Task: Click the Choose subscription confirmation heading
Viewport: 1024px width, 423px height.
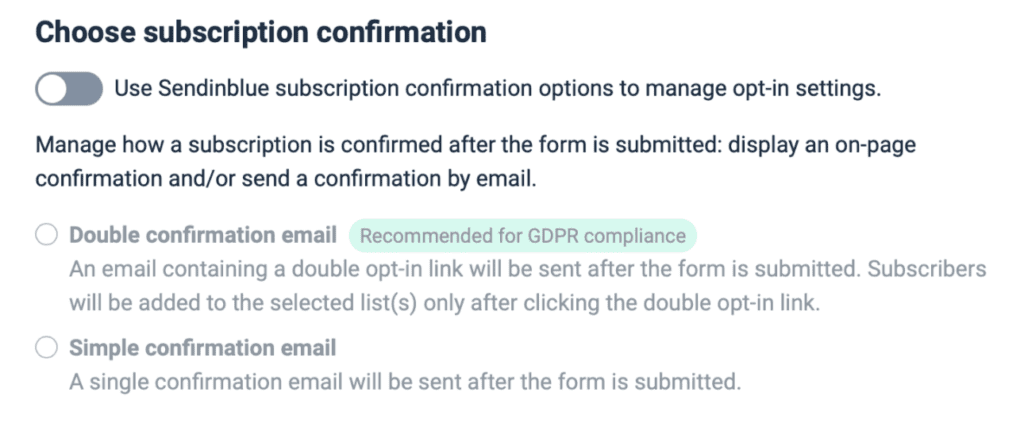Action: (261, 32)
